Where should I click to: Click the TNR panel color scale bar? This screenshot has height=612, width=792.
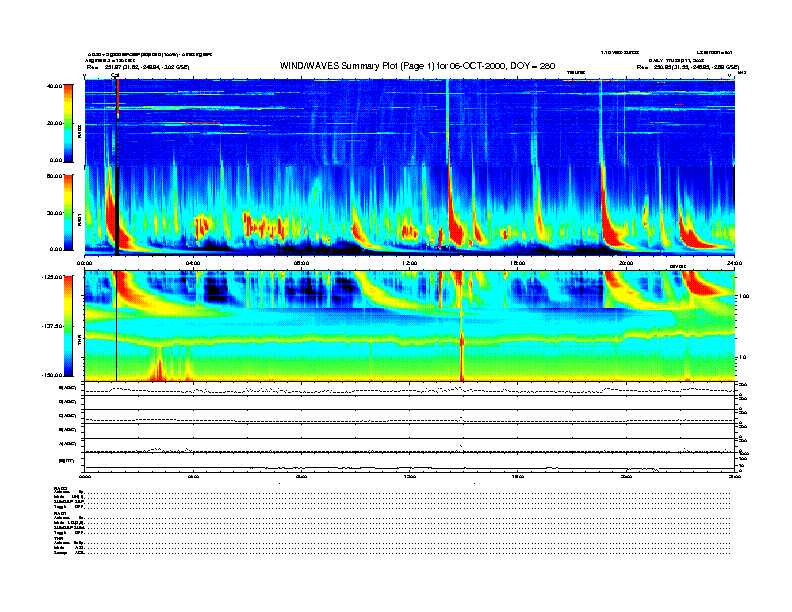tap(68, 326)
